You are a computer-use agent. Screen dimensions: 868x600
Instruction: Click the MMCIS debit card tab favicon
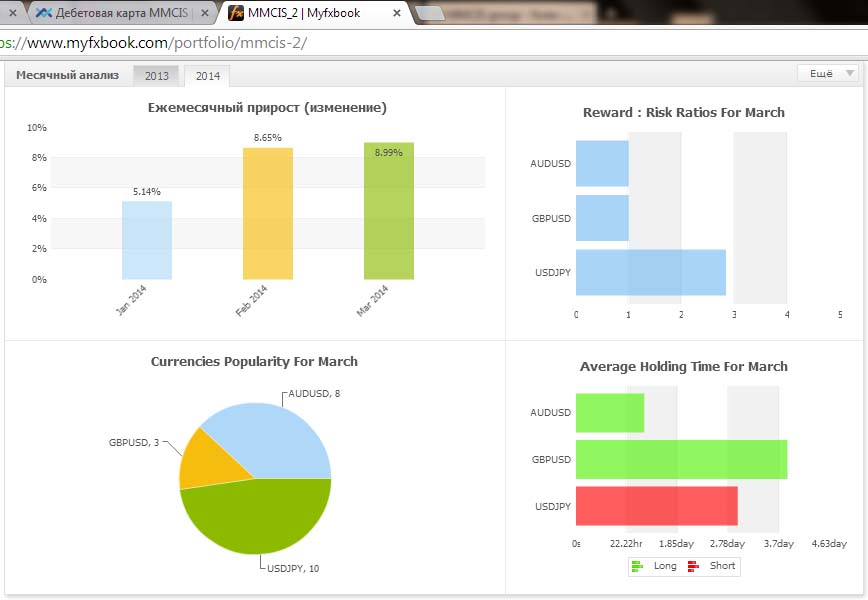coord(43,14)
